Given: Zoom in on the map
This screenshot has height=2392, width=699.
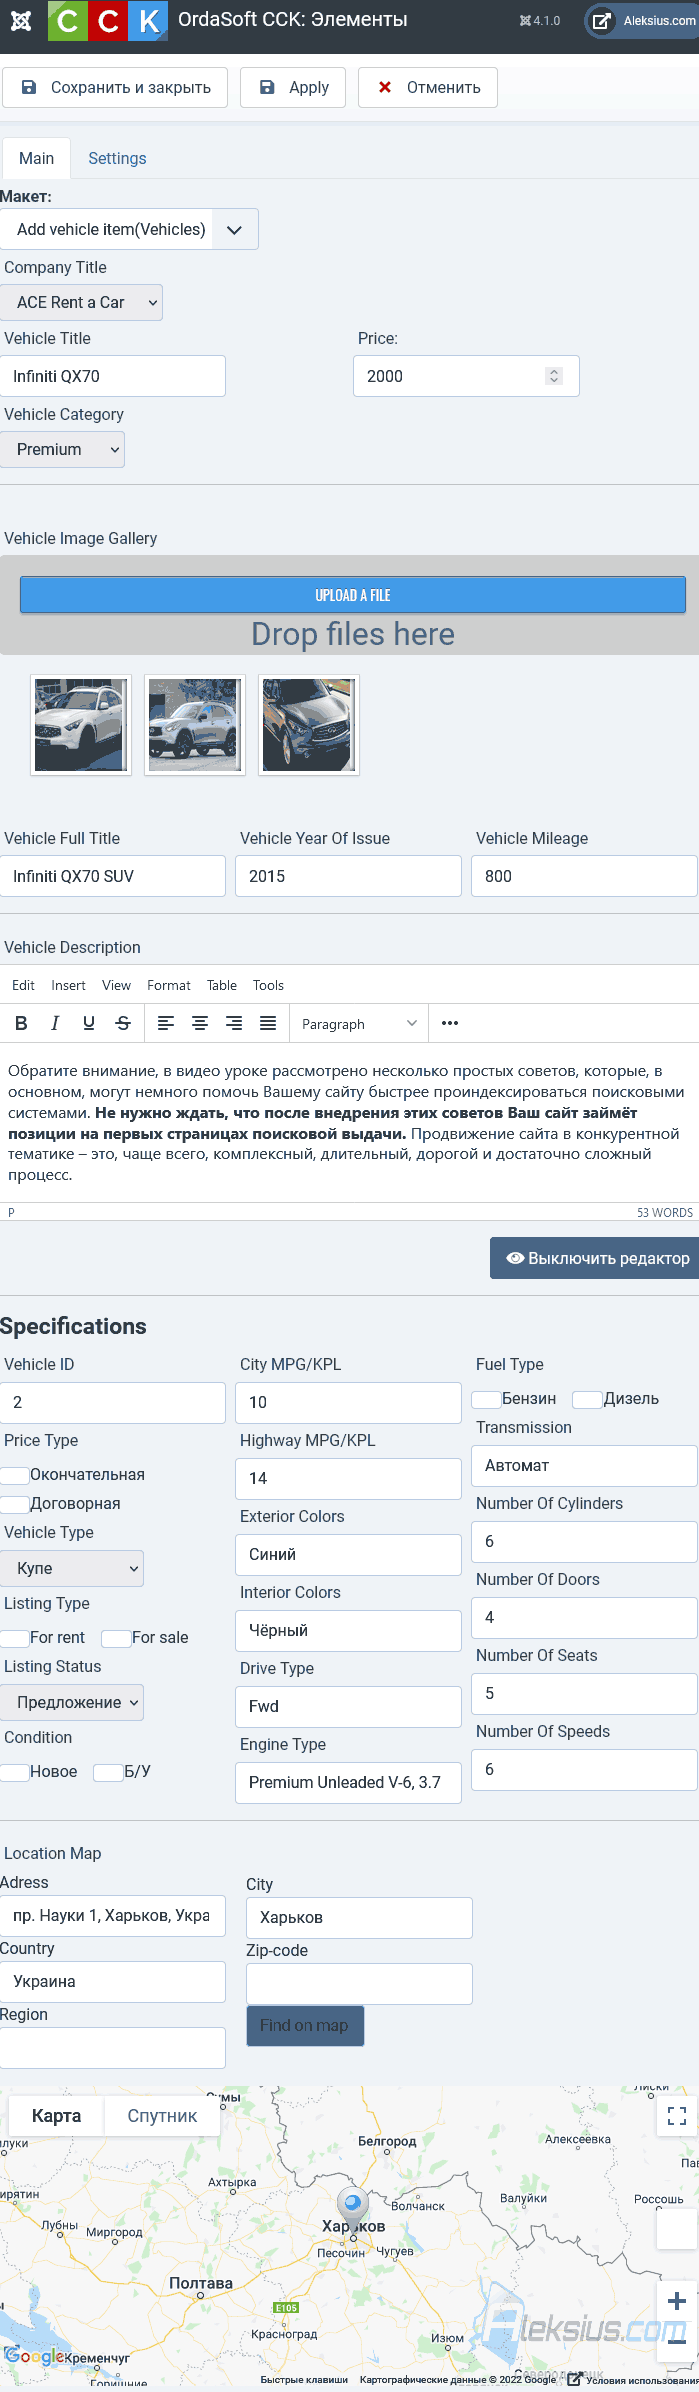Looking at the screenshot, I should (x=677, y=2301).
